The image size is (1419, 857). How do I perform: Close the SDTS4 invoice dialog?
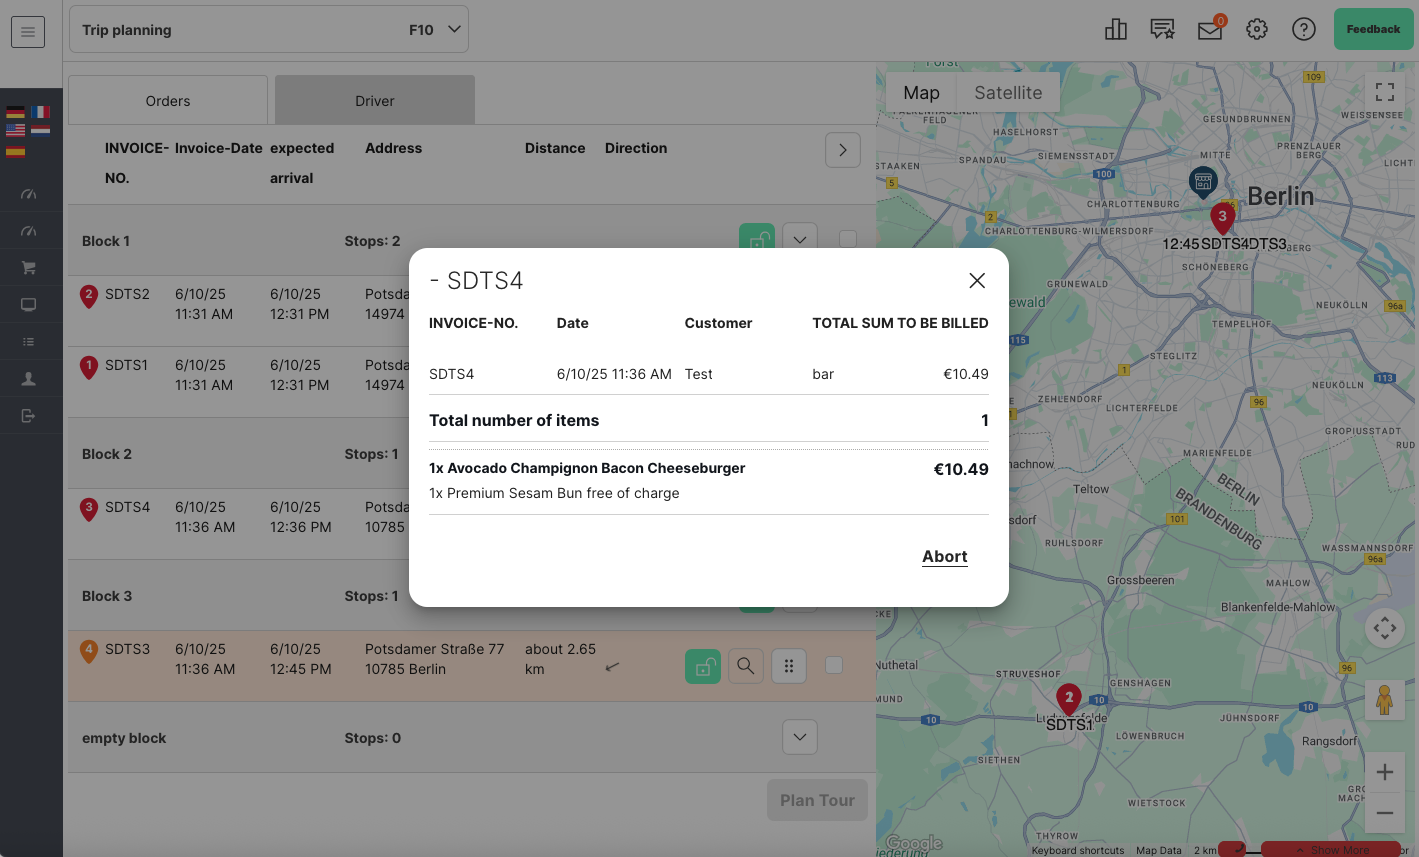[977, 281]
